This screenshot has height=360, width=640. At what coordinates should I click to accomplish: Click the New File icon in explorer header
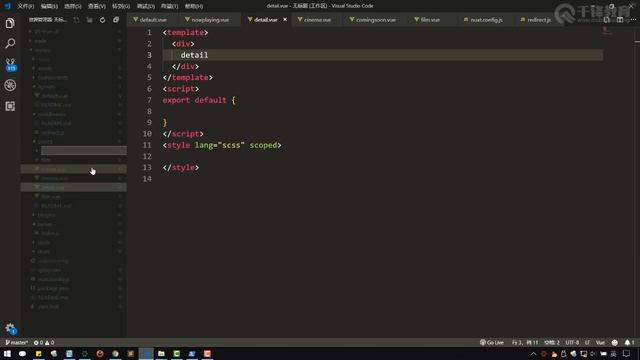[76, 20]
